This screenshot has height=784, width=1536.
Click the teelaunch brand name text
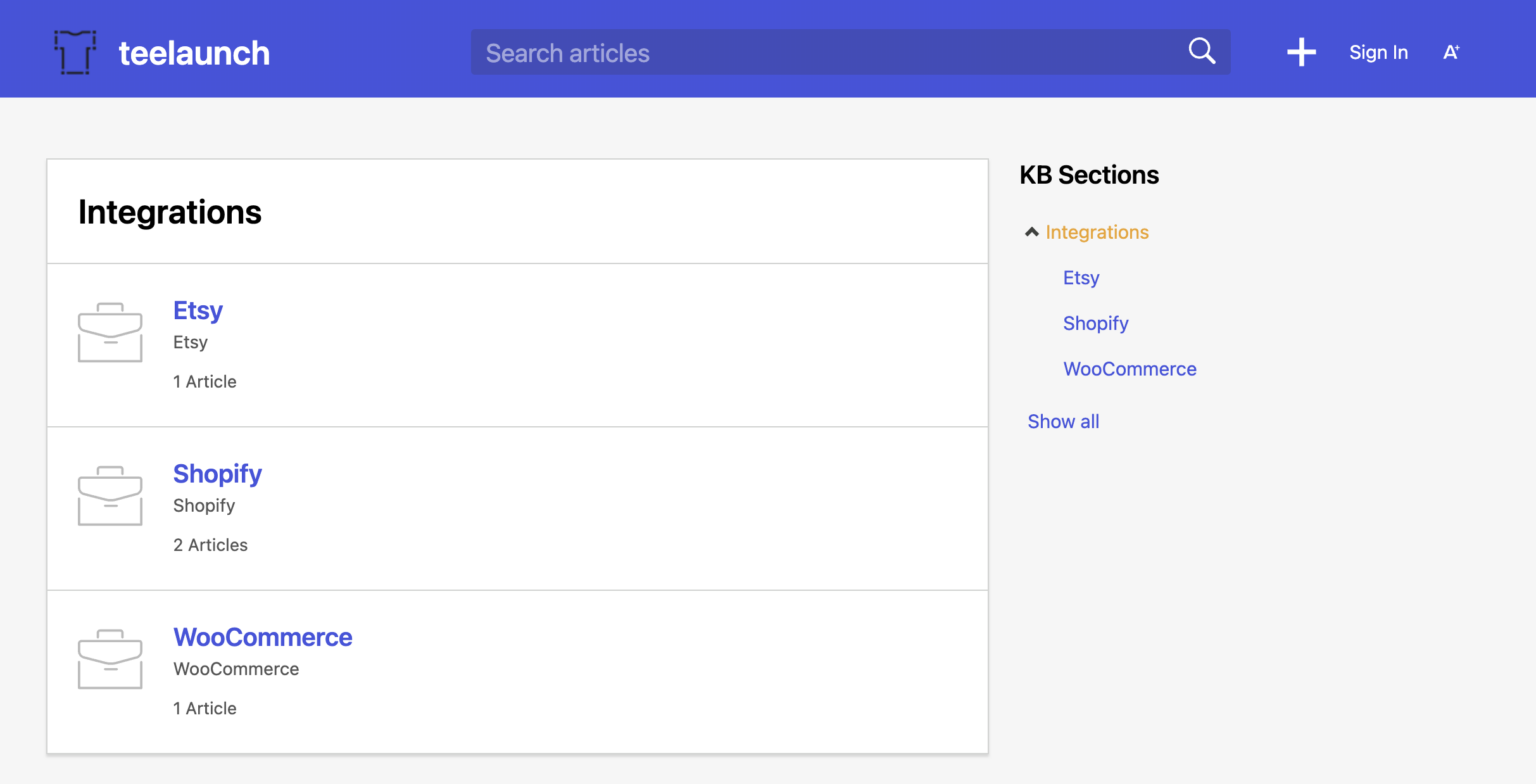pos(194,53)
